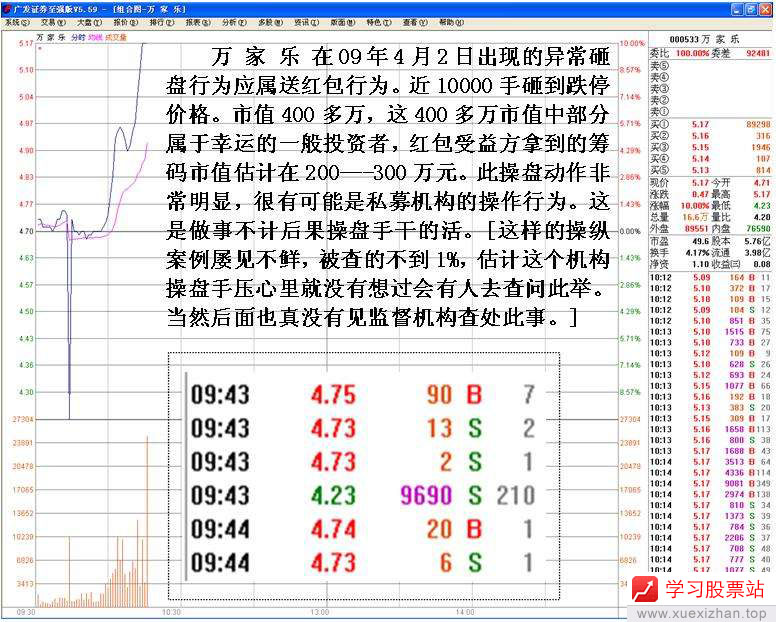Click the 买② bid price 5.16

tap(700, 136)
